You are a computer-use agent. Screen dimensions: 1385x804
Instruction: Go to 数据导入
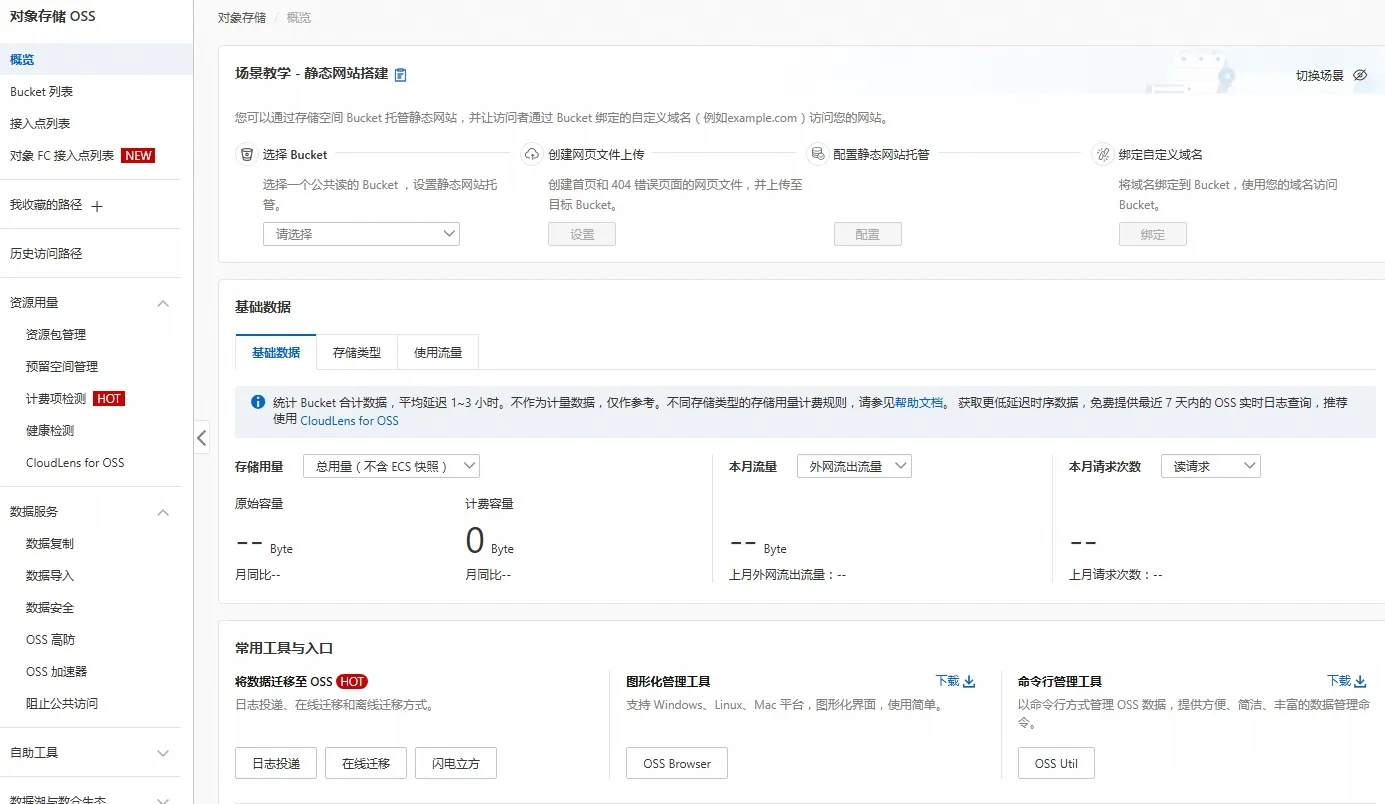pyautogui.click(x=50, y=576)
